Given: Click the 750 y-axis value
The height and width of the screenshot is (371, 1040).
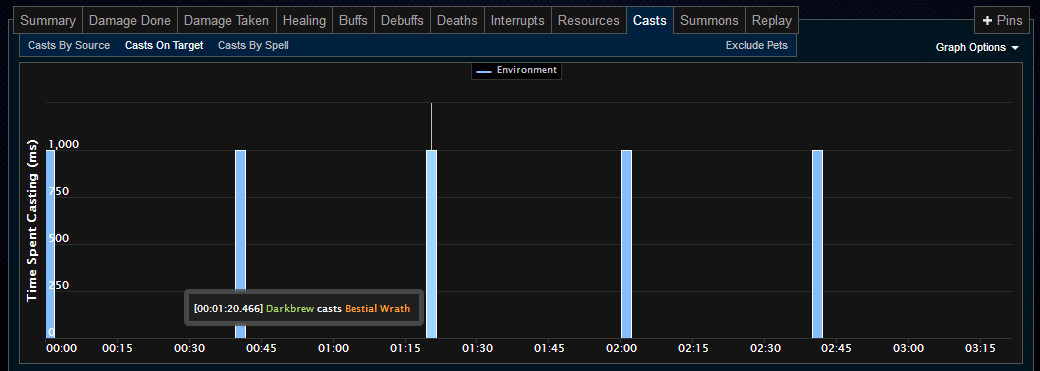Looking at the screenshot, I should [58, 191].
